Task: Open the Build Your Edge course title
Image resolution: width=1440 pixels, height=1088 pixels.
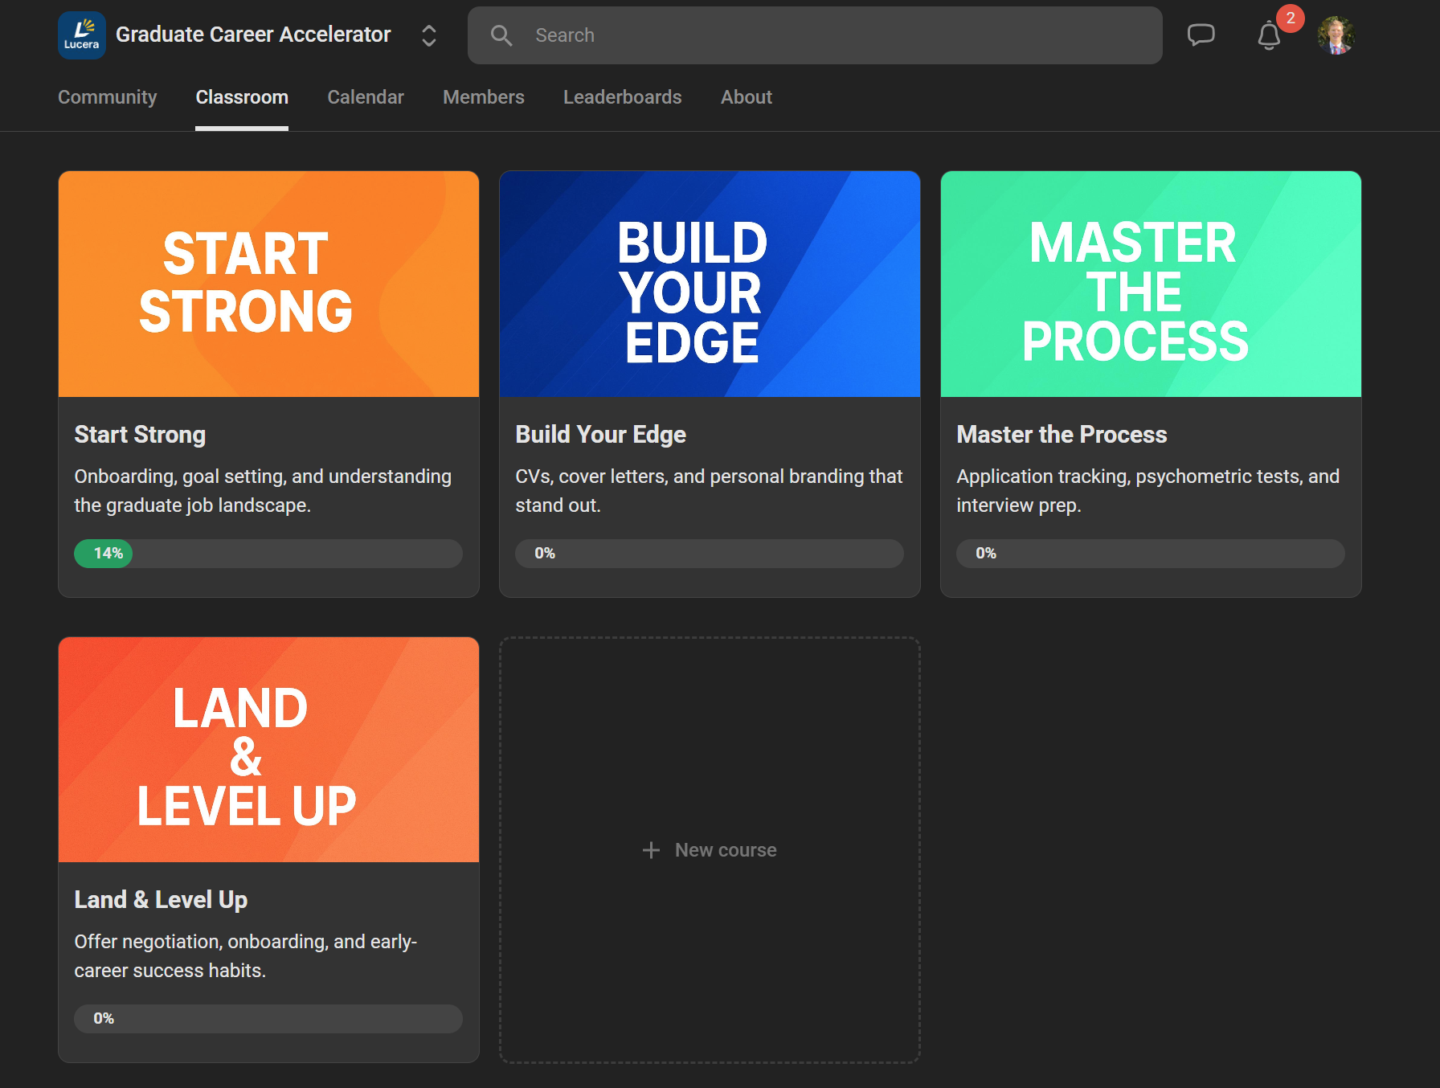Action: click(600, 434)
